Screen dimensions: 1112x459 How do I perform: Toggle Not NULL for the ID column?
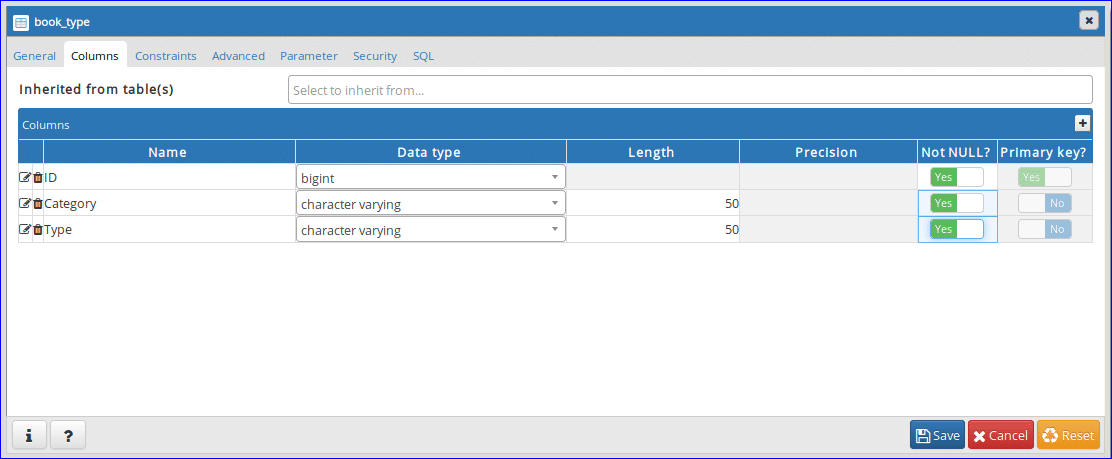[956, 177]
